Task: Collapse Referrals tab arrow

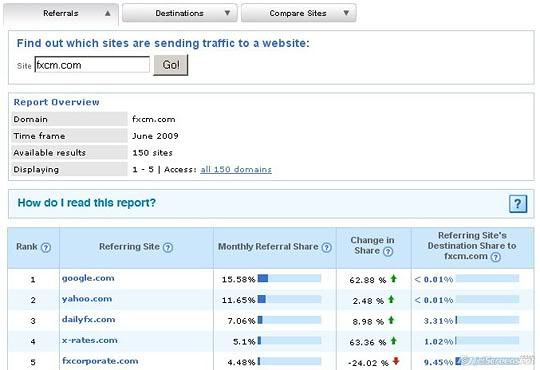Action: pos(108,13)
